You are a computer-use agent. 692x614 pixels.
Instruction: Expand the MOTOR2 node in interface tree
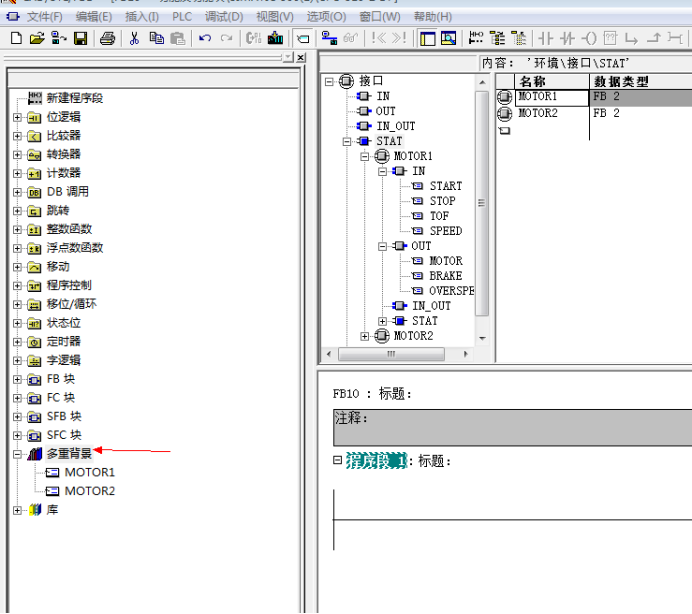pos(365,336)
